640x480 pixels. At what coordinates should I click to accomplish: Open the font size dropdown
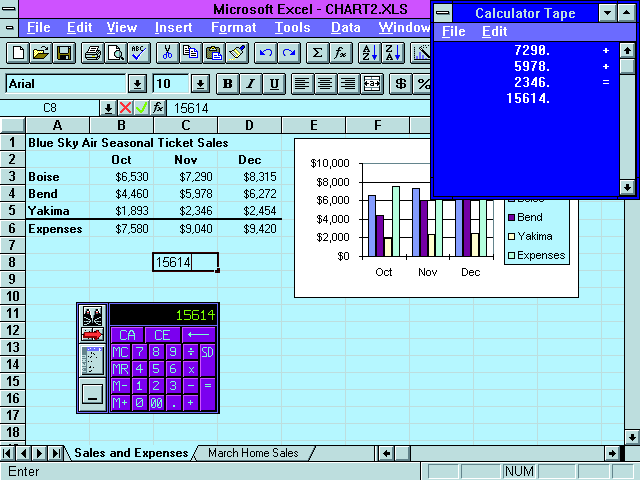(x=199, y=84)
